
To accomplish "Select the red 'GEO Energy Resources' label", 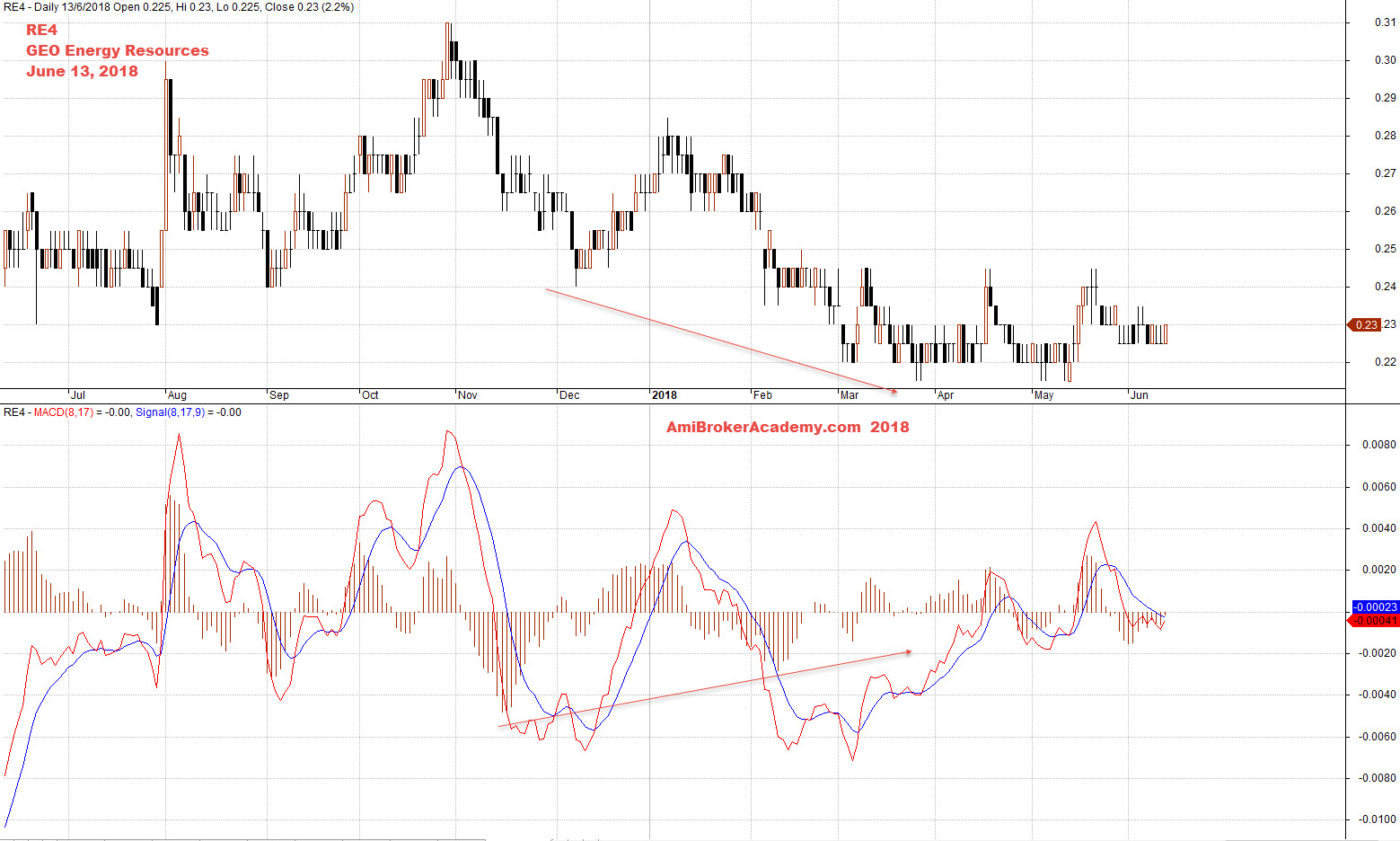I will (117, 50).
